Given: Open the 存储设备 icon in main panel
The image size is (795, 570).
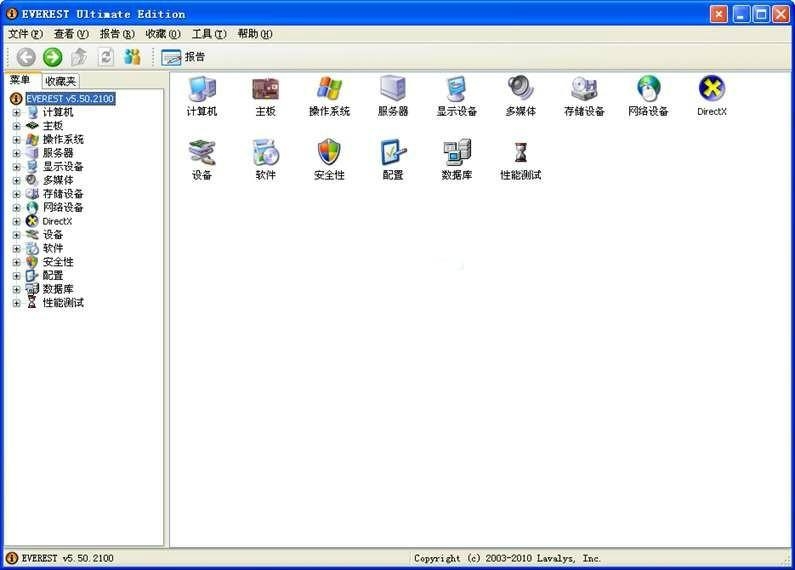Looking at the screenshot, I should [584, 90].
